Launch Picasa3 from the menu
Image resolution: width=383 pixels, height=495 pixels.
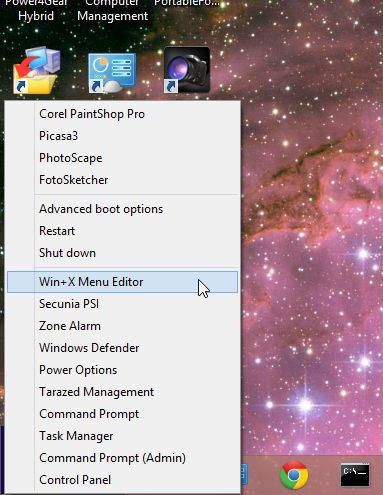[x=123, y=136]
